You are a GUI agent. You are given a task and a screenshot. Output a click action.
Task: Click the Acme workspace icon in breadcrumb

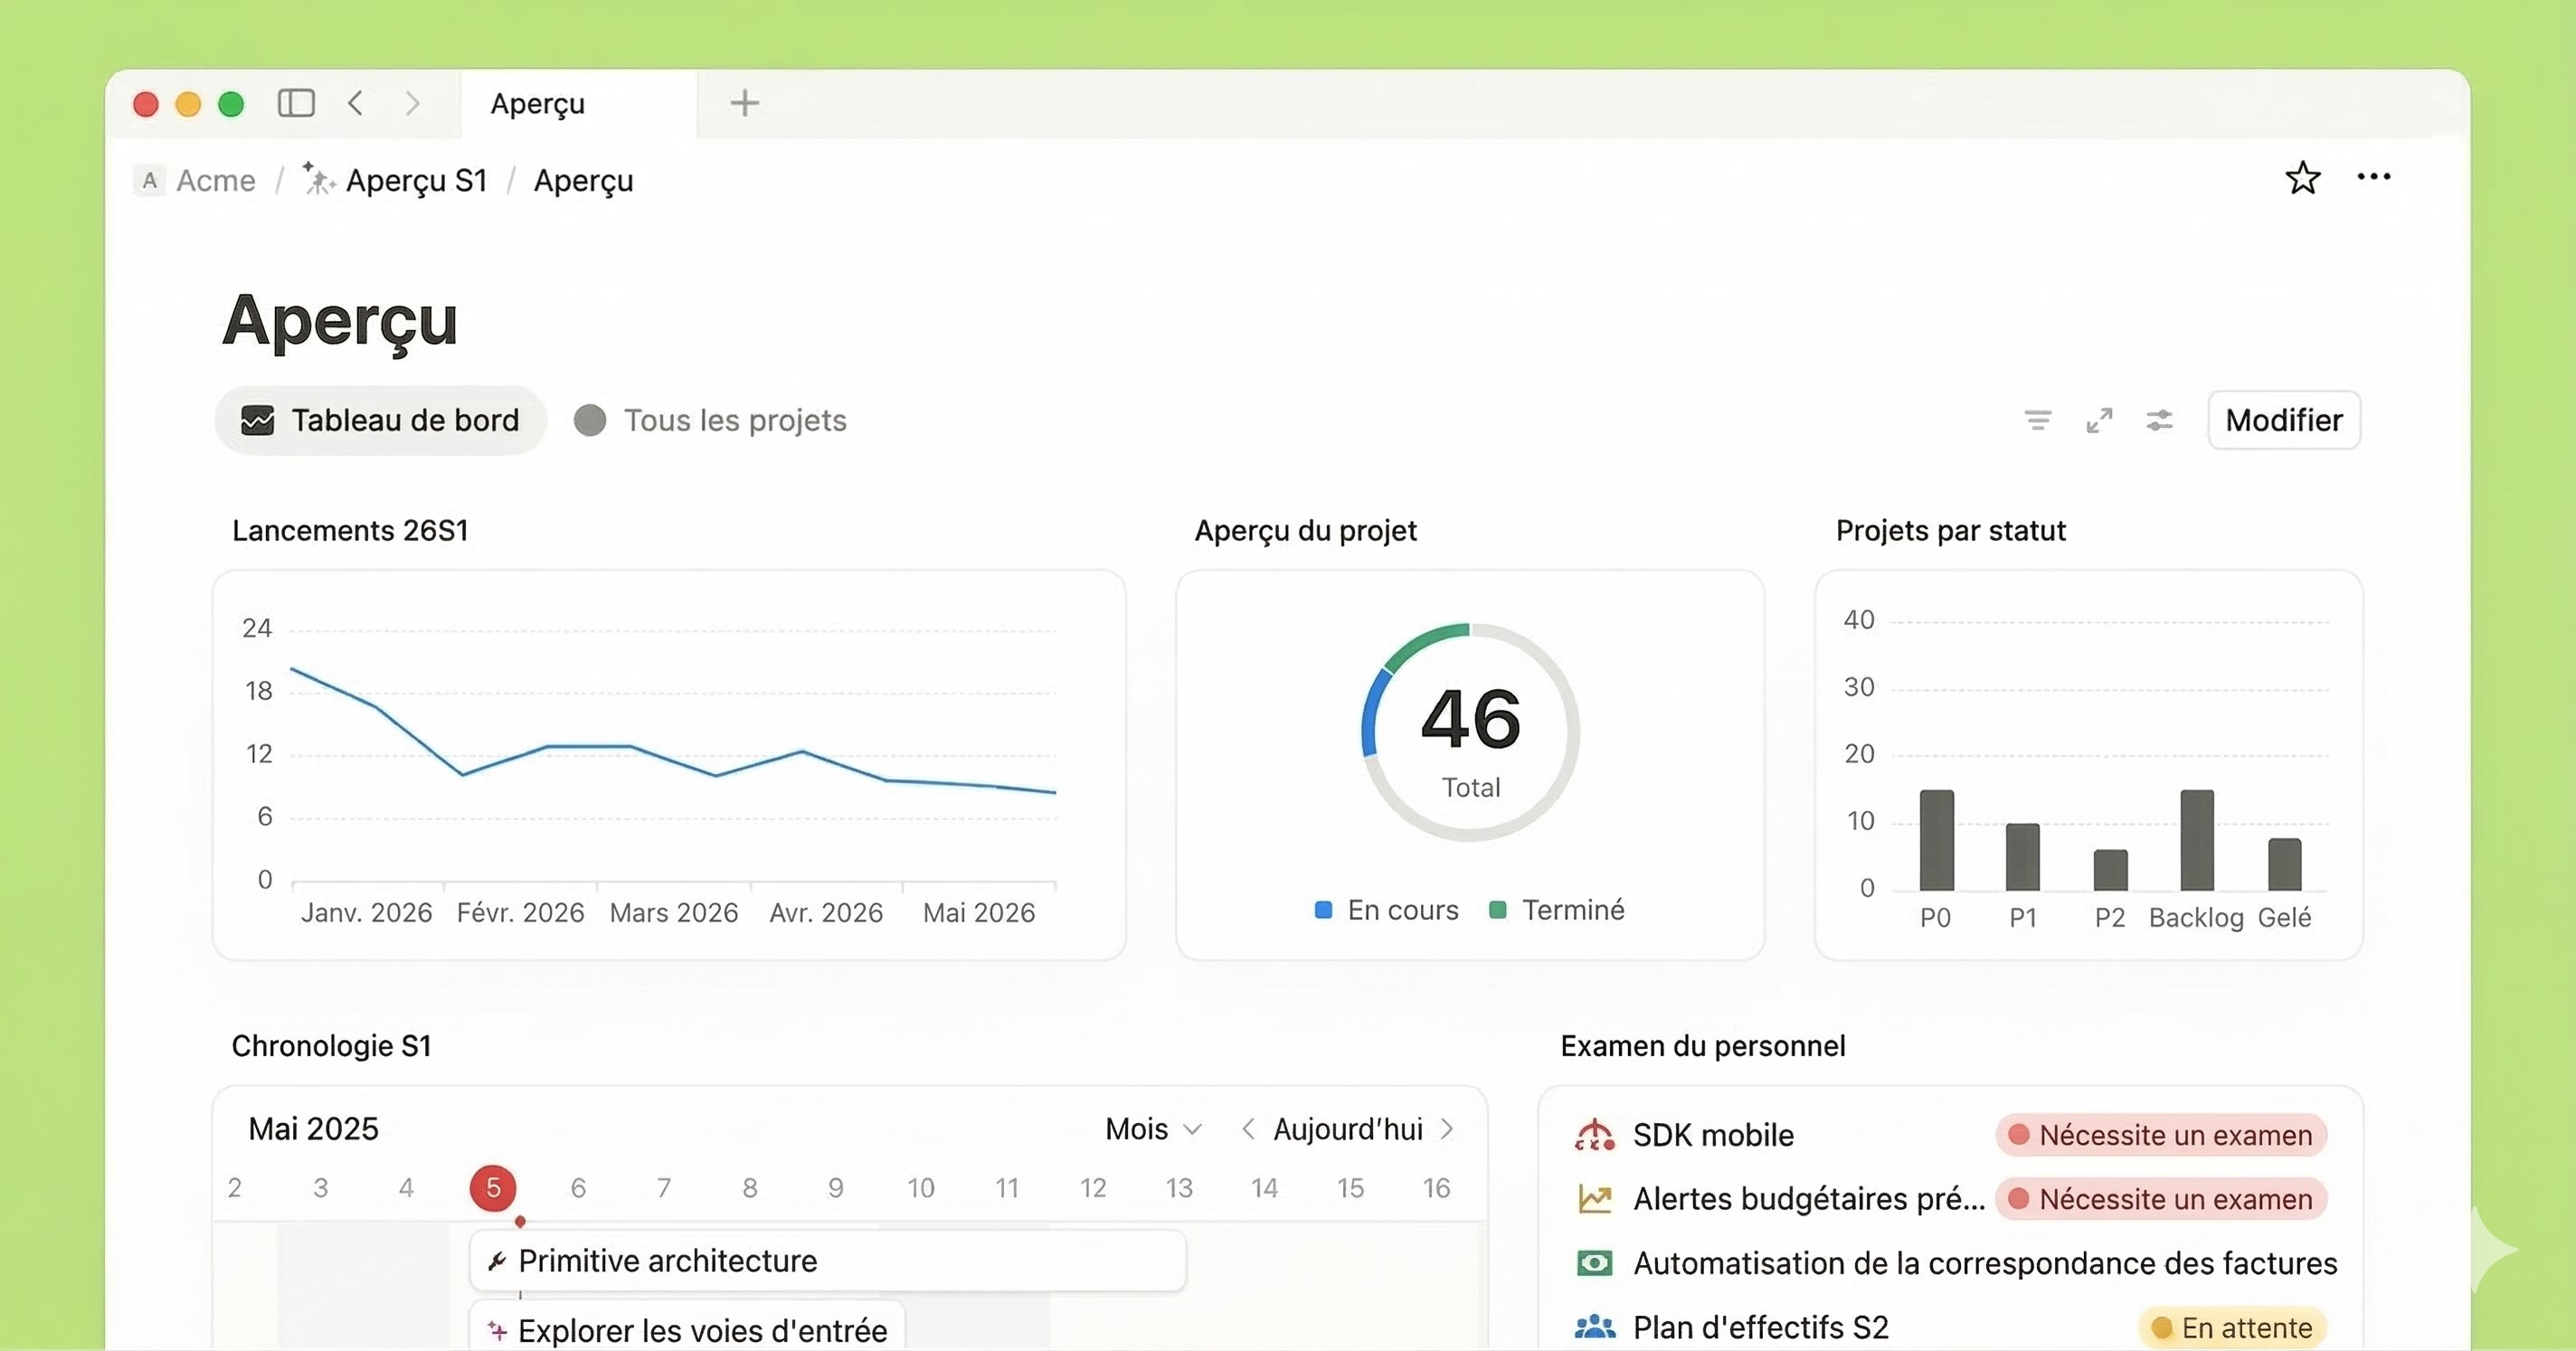pyautogui.click(x=150, y=180)
